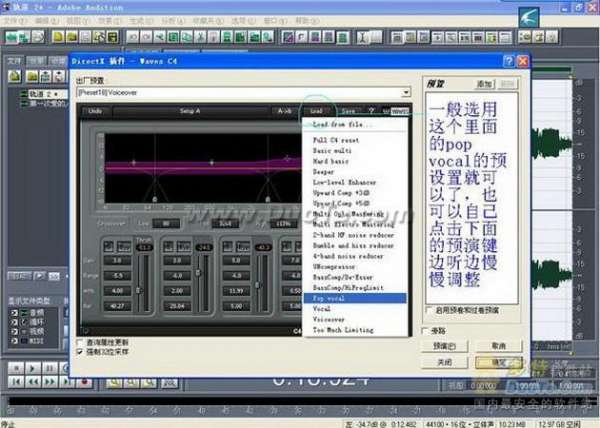This screenshot has height=428, width=600.
Task: Select the I-beam time selection tool
Action: (363, 37)
